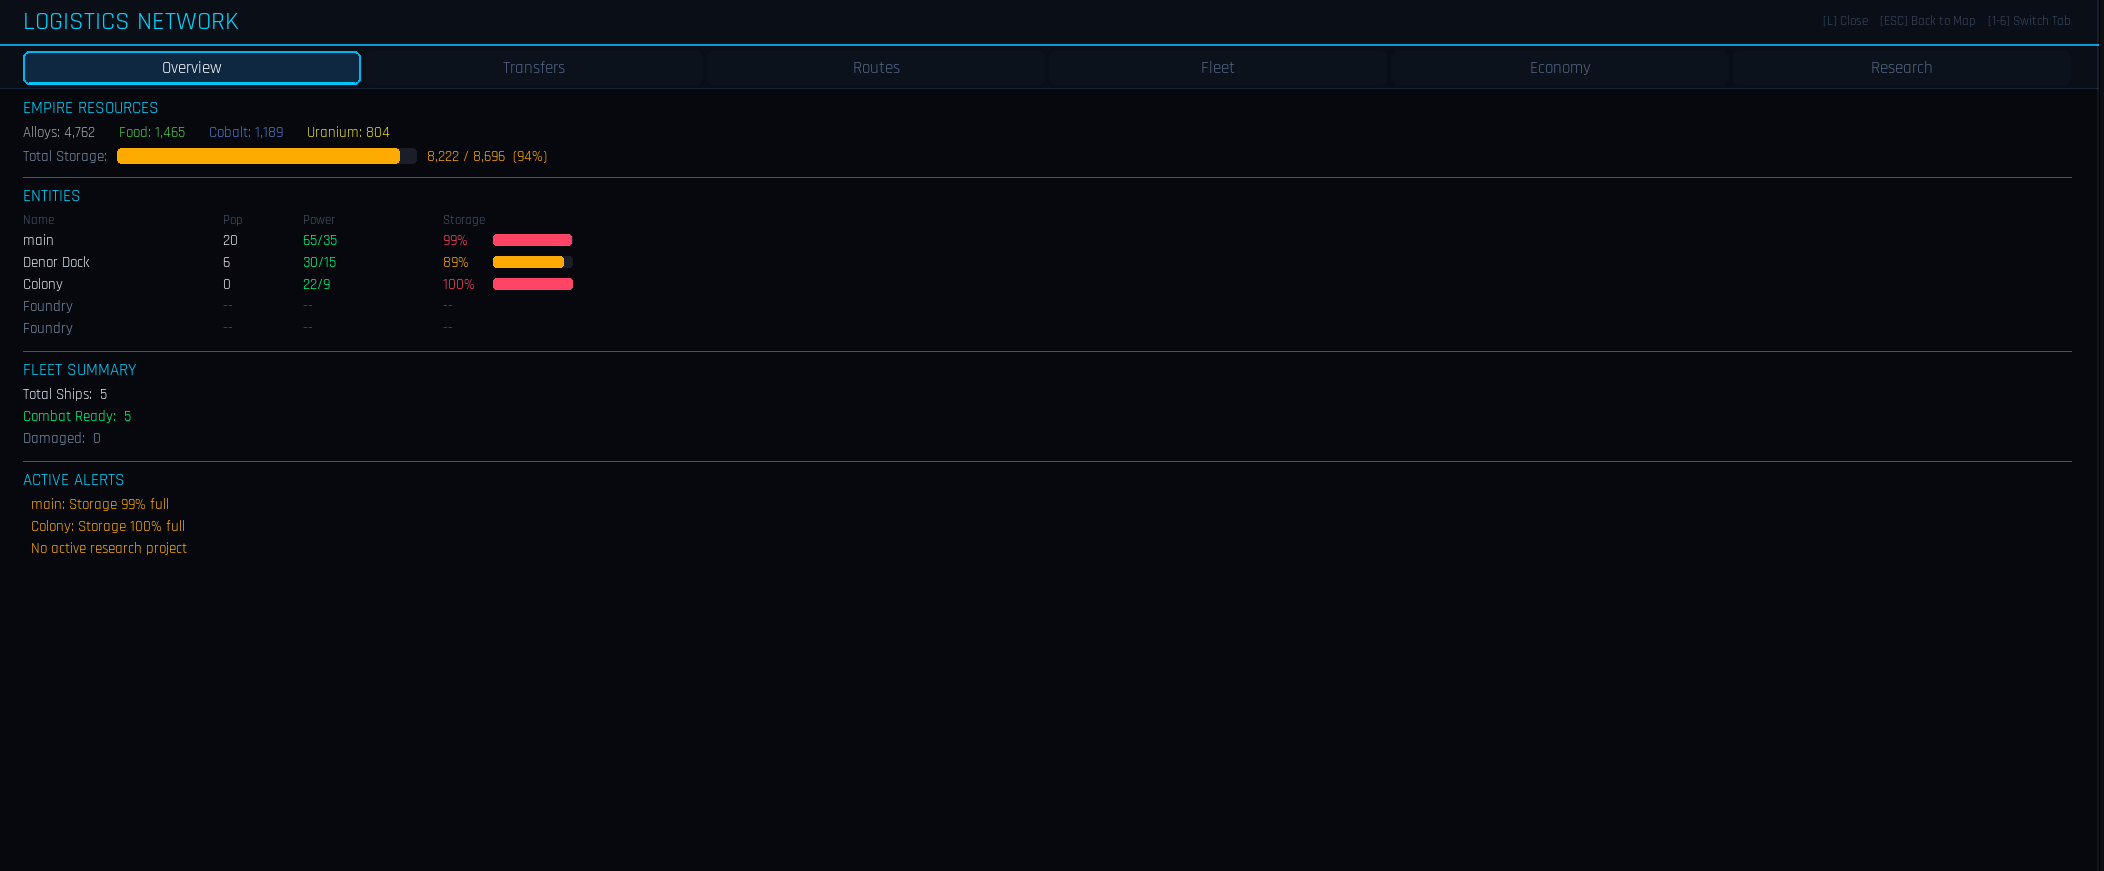Select the Colony entity name
Image resolution: width=2104 pixels, height=871 pixels.
tap(43, 284)
